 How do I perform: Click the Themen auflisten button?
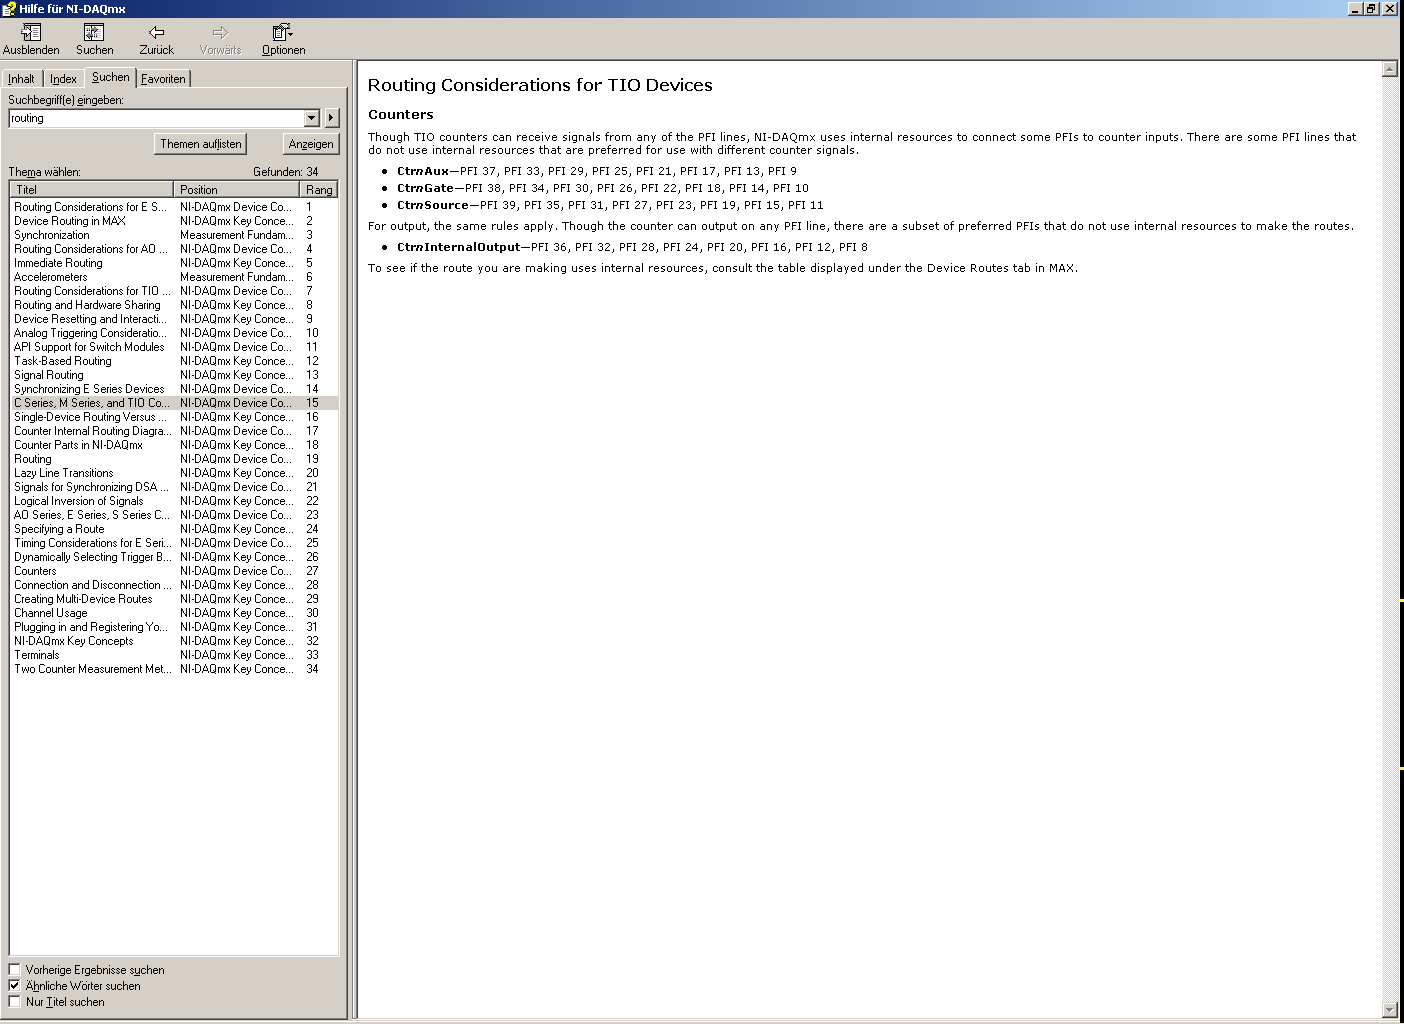201,144
